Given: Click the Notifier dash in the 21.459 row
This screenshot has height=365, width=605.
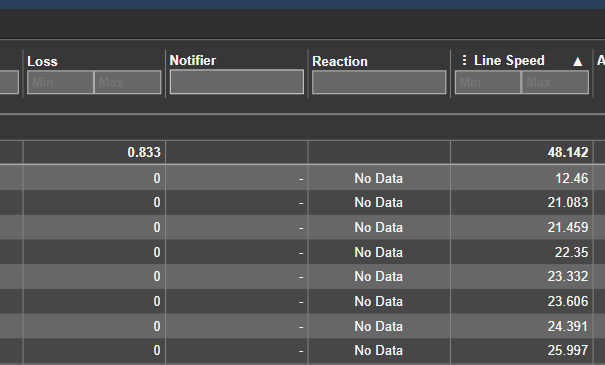Looking at the screenshot, I should tap(301, 228).
